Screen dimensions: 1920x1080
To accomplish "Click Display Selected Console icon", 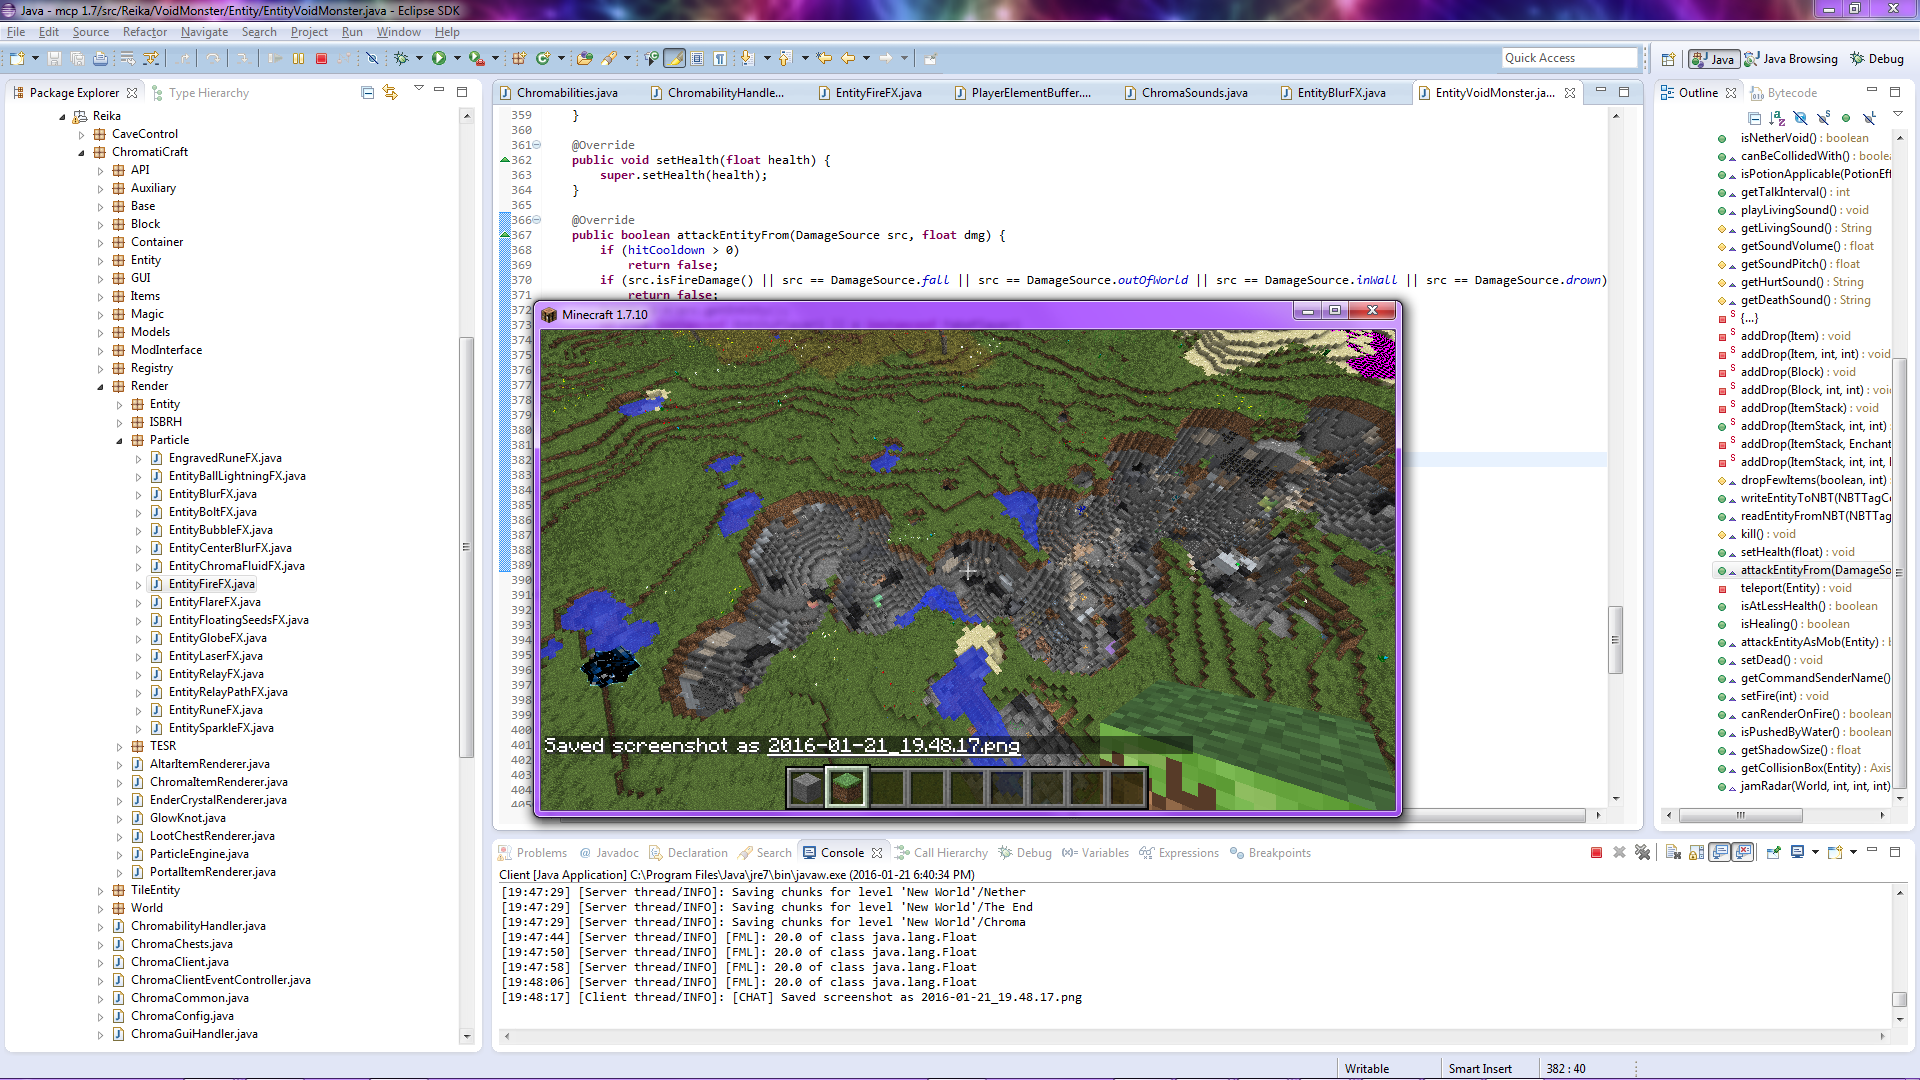I will pyautogui.click(x=1797, y=852).
